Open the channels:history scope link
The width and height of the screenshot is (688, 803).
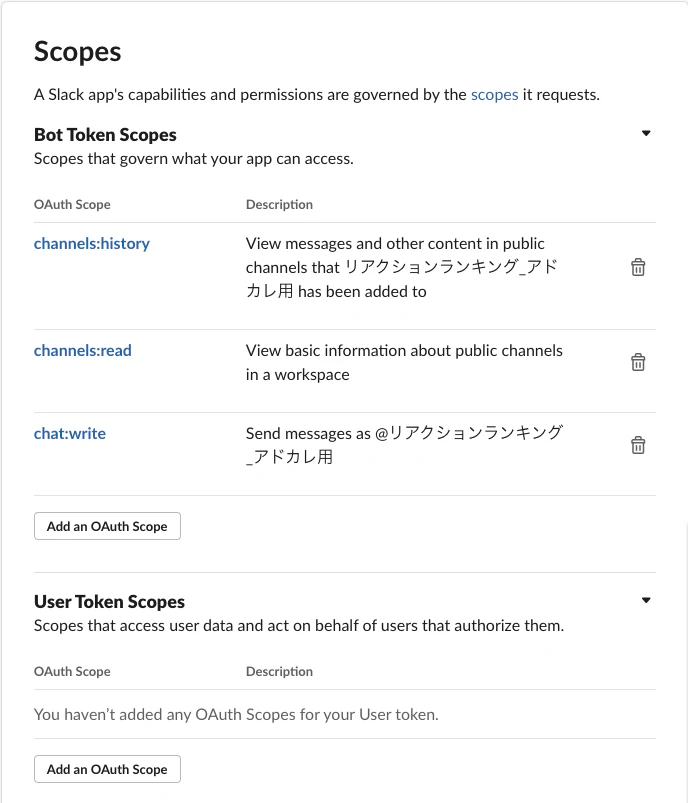(92, 243)
